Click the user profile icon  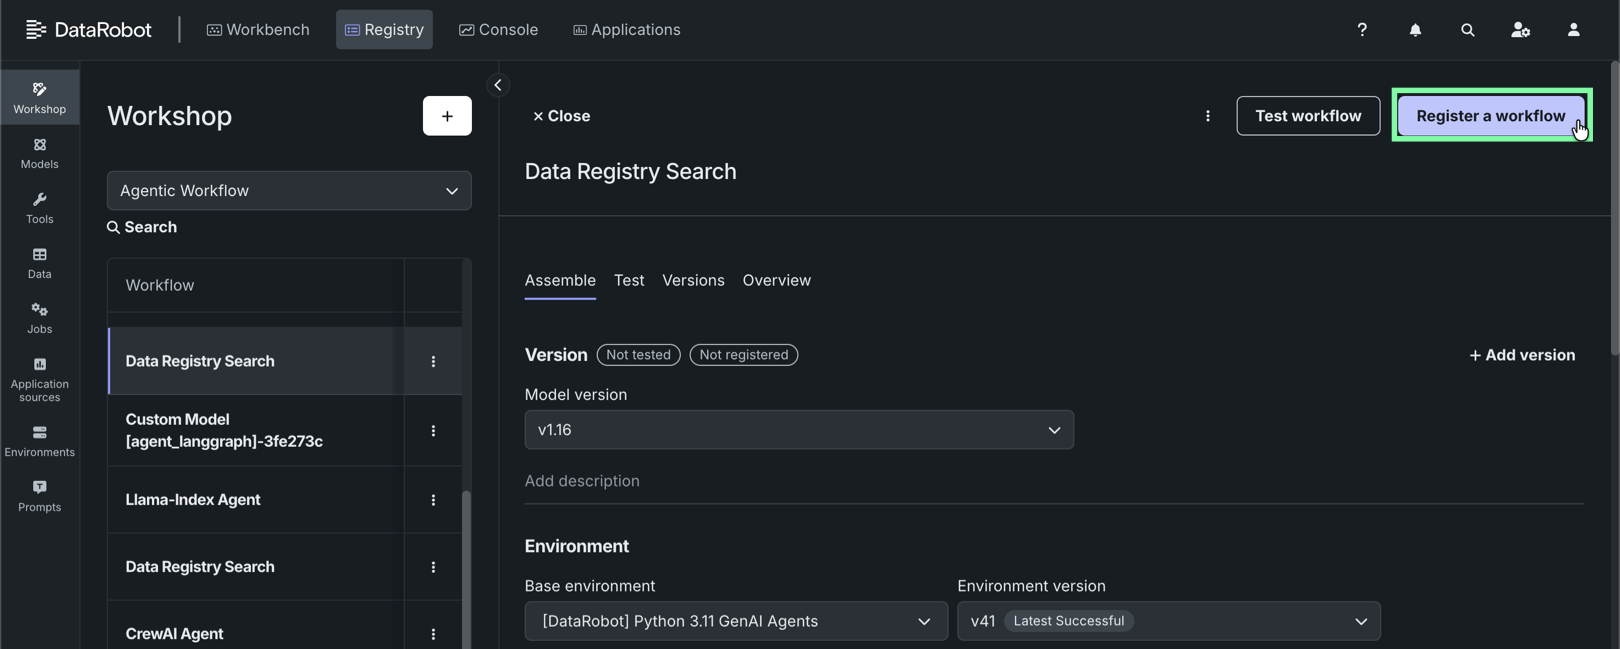pyautogui.click(x=1573, y=30)
